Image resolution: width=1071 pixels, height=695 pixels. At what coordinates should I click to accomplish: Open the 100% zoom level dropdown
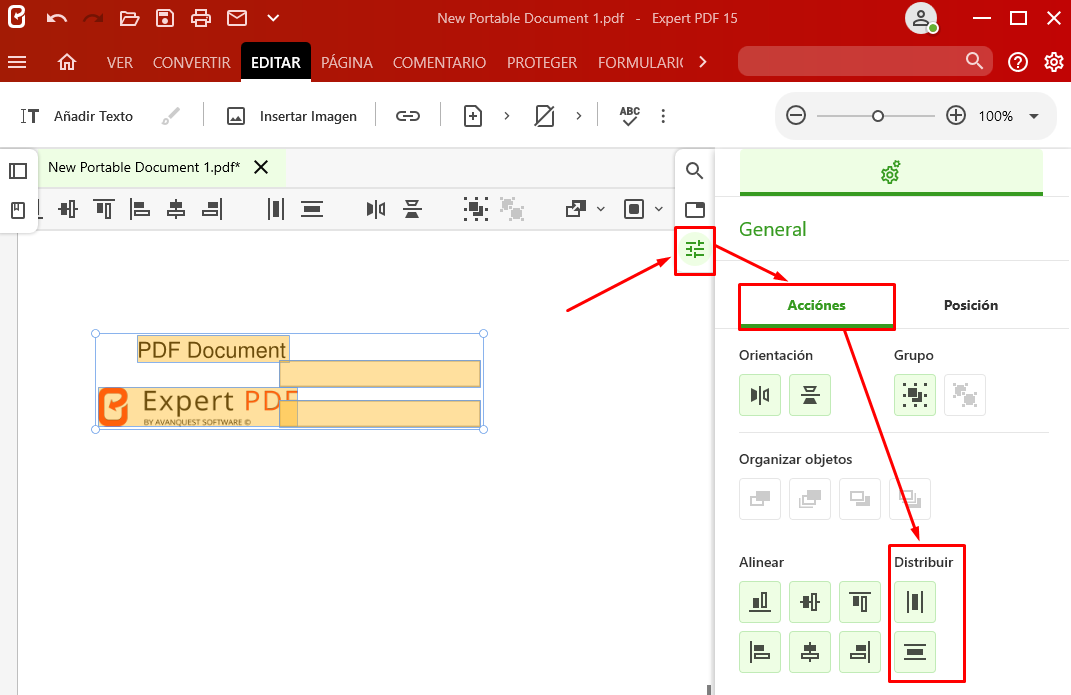[1034, 116]
